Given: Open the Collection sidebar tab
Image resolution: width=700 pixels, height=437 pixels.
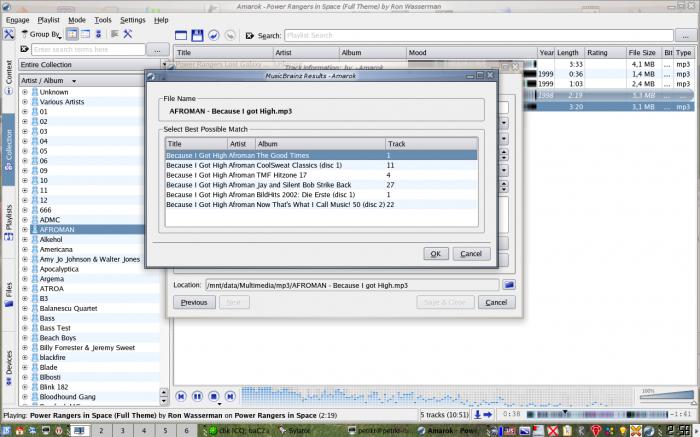Looking at the screenshot, I should coord(8,150).
